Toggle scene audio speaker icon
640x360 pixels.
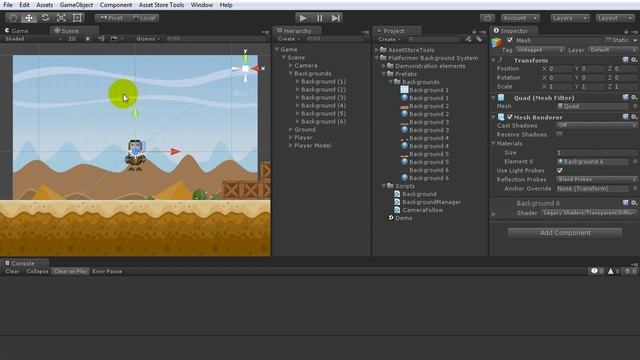tap(101, 39)
